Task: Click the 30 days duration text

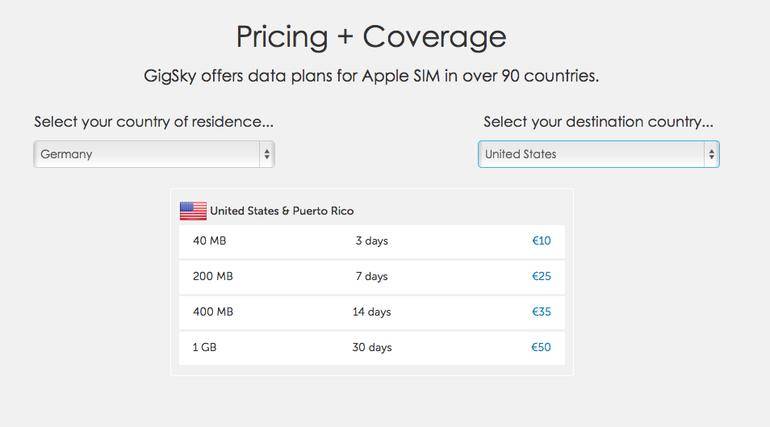Action: pos(372,347)
